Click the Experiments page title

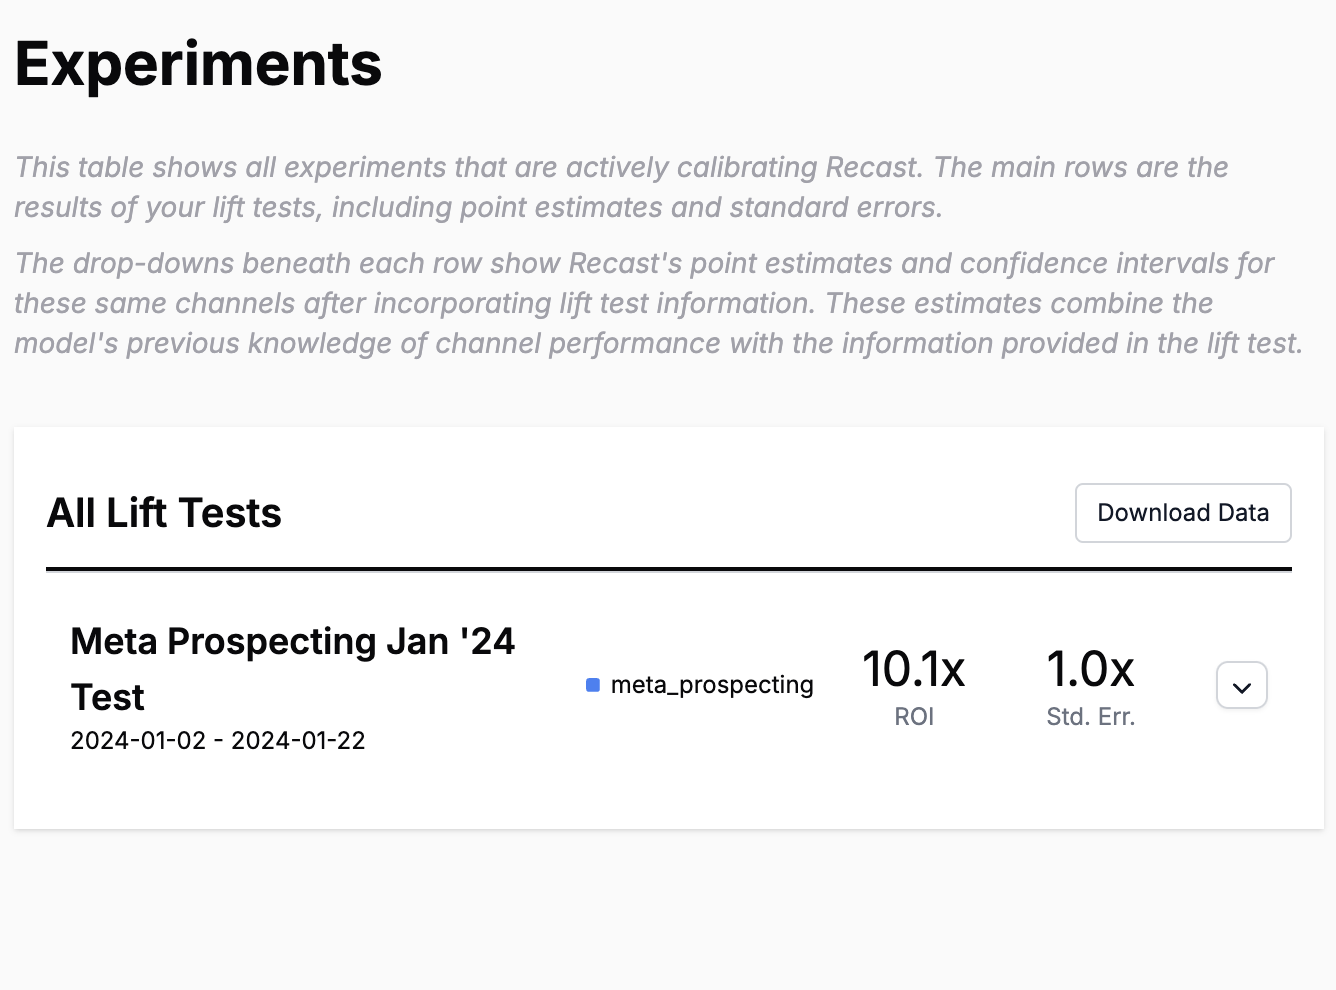coord(198,63)
